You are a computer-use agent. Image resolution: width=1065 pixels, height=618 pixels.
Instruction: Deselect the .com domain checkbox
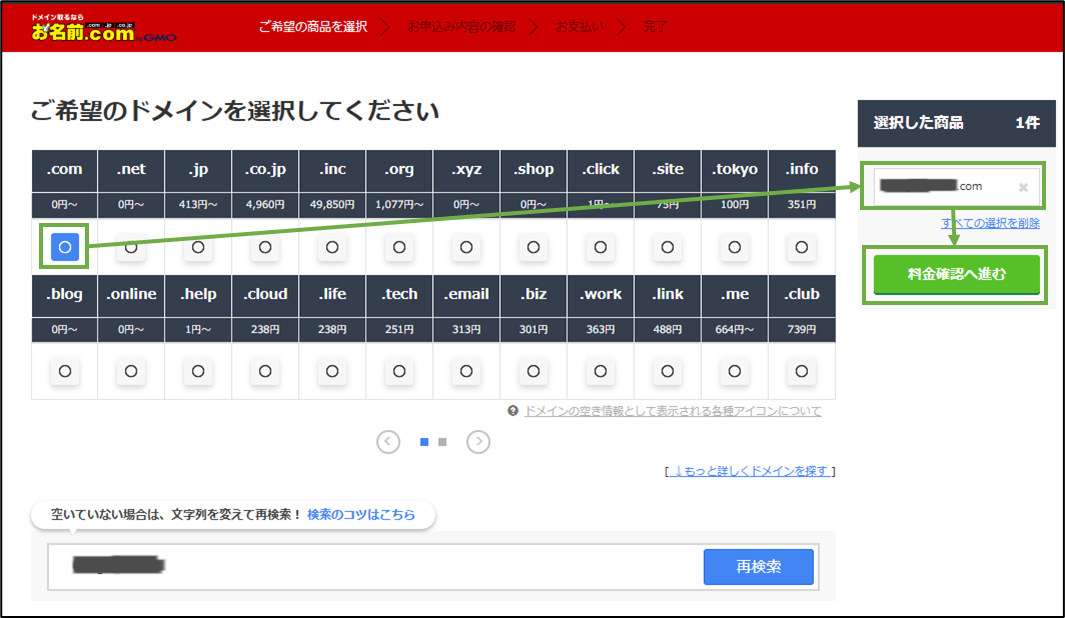coord(65,247)
